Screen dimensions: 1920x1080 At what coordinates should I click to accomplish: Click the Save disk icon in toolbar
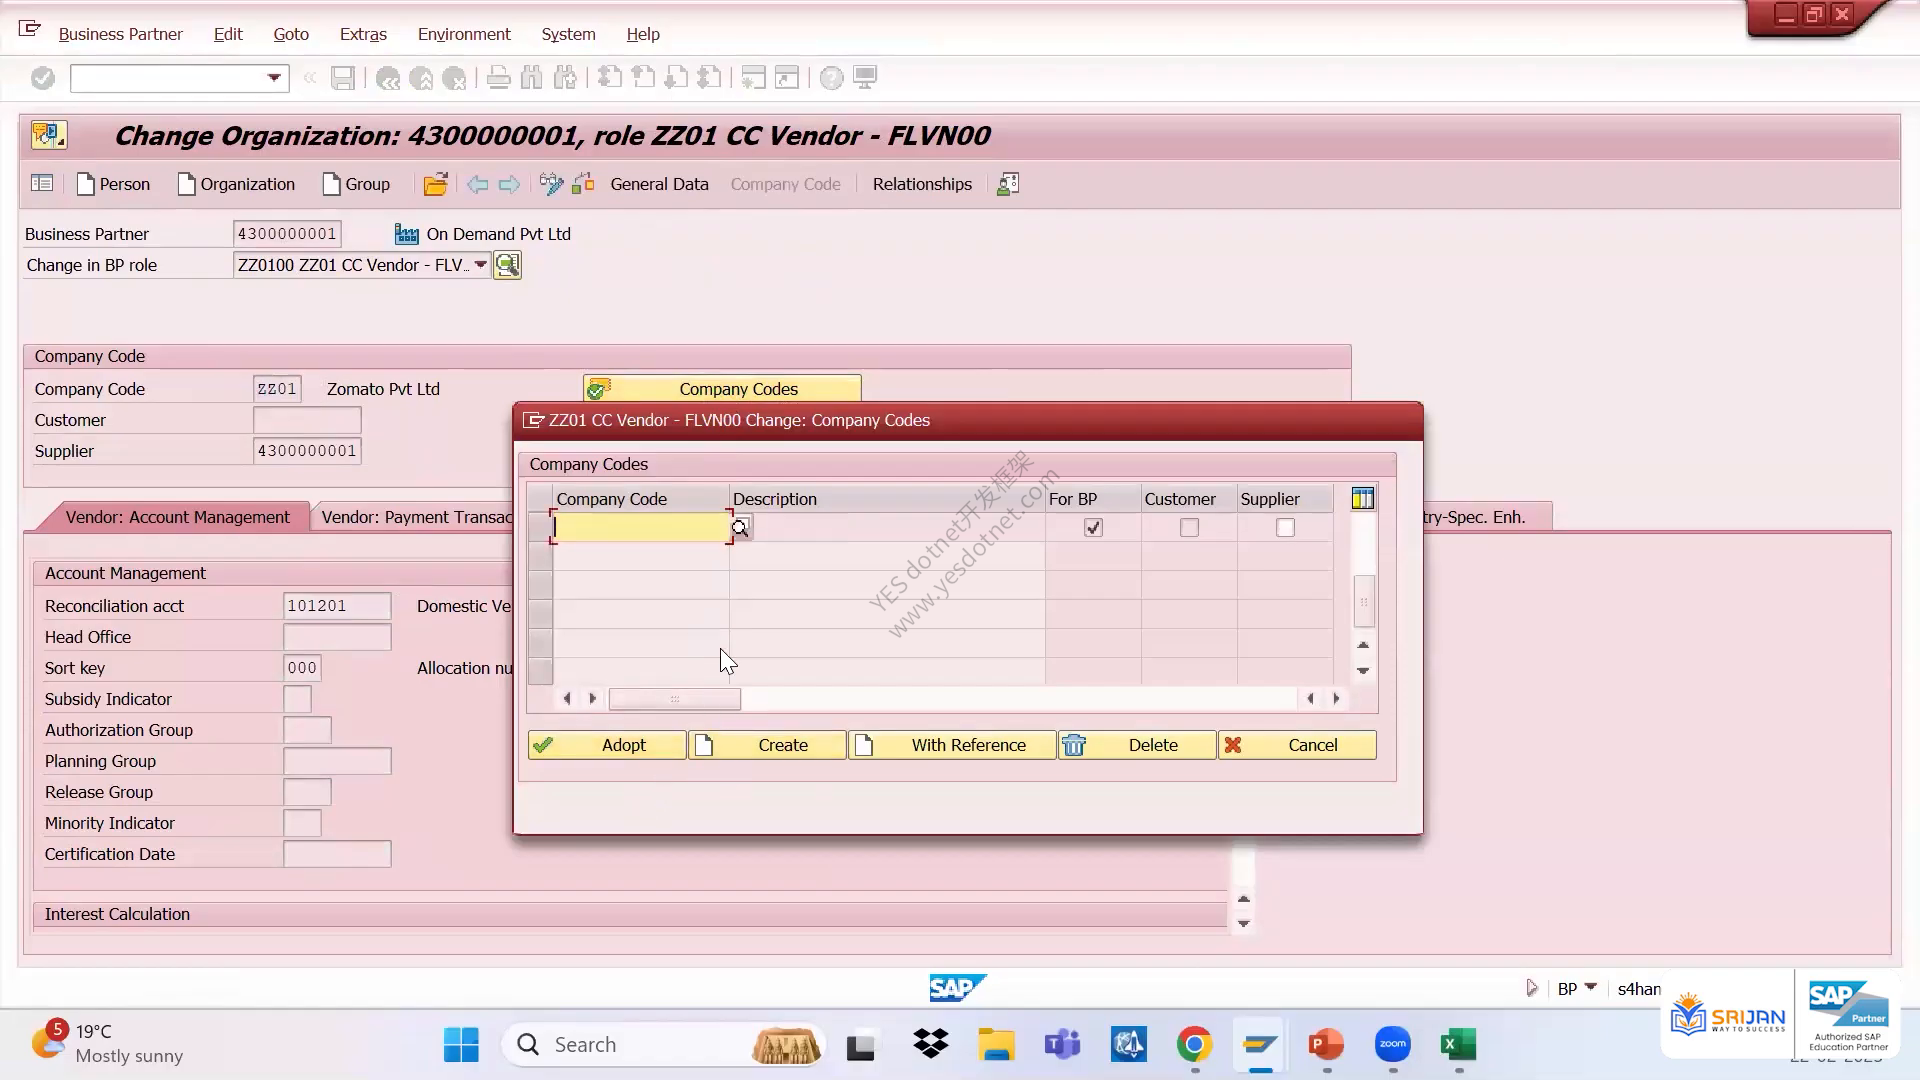(x=343, y=78)
